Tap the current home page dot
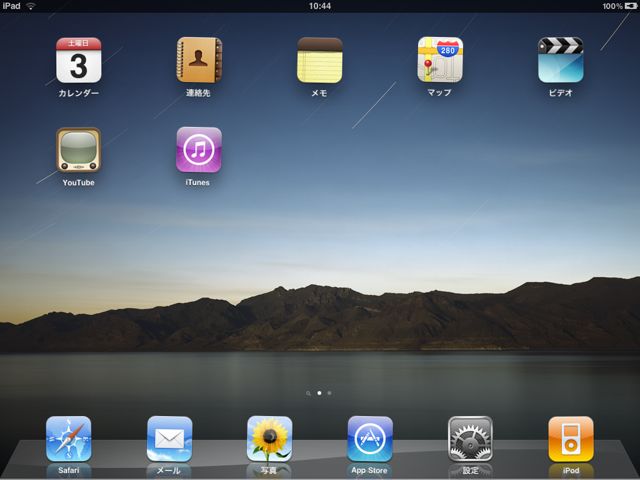640x480 pixels. (319, 393)
